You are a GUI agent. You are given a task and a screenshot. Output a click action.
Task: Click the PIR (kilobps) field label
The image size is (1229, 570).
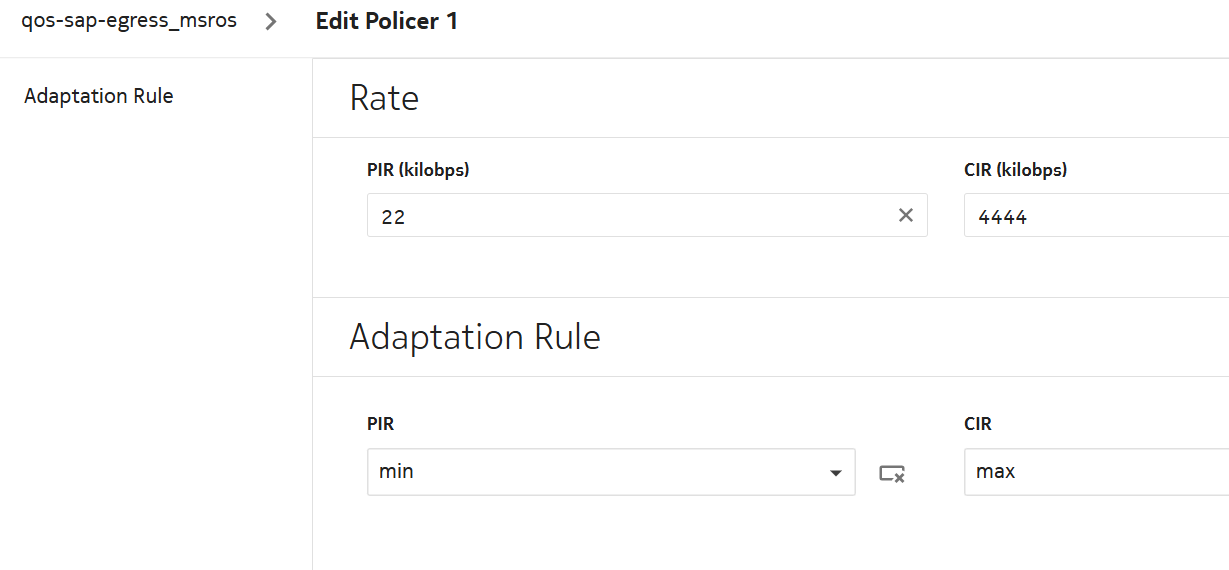click(418, 170)
